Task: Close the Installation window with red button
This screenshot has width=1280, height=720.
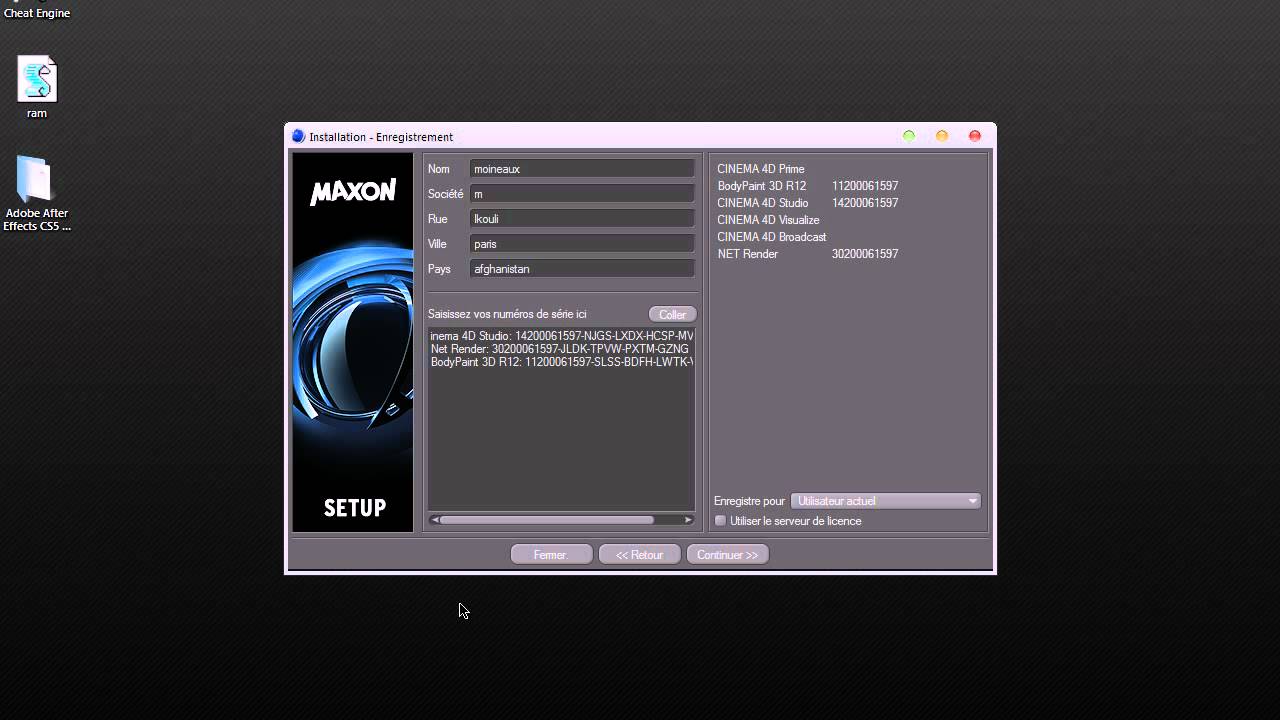Action: point(975,136)
